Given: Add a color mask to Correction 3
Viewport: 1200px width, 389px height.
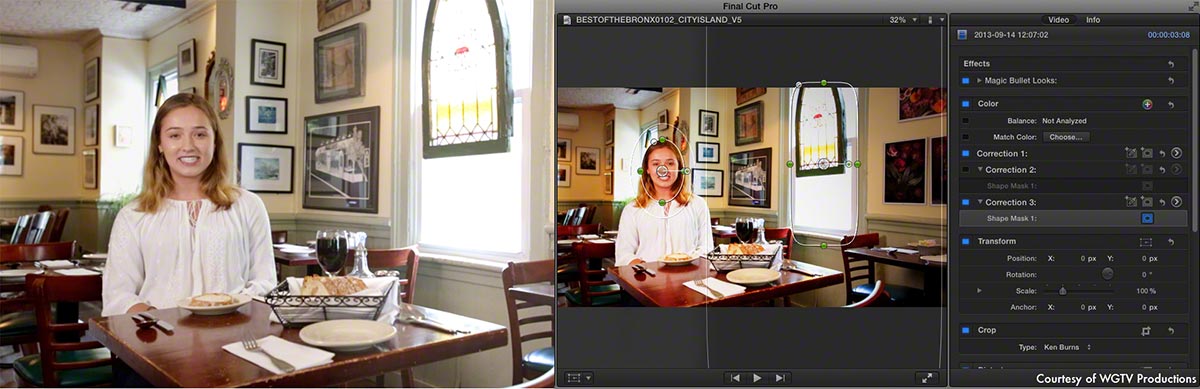Looking at the screenshot, I should 1132,202.
